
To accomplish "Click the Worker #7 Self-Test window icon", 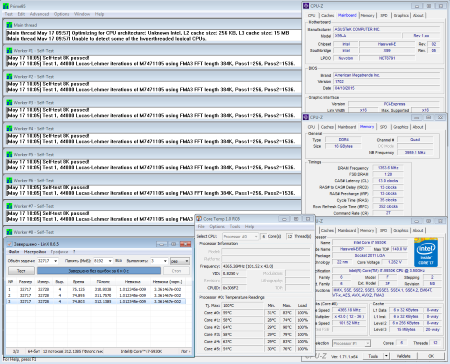I will click(x=9, y=206).
